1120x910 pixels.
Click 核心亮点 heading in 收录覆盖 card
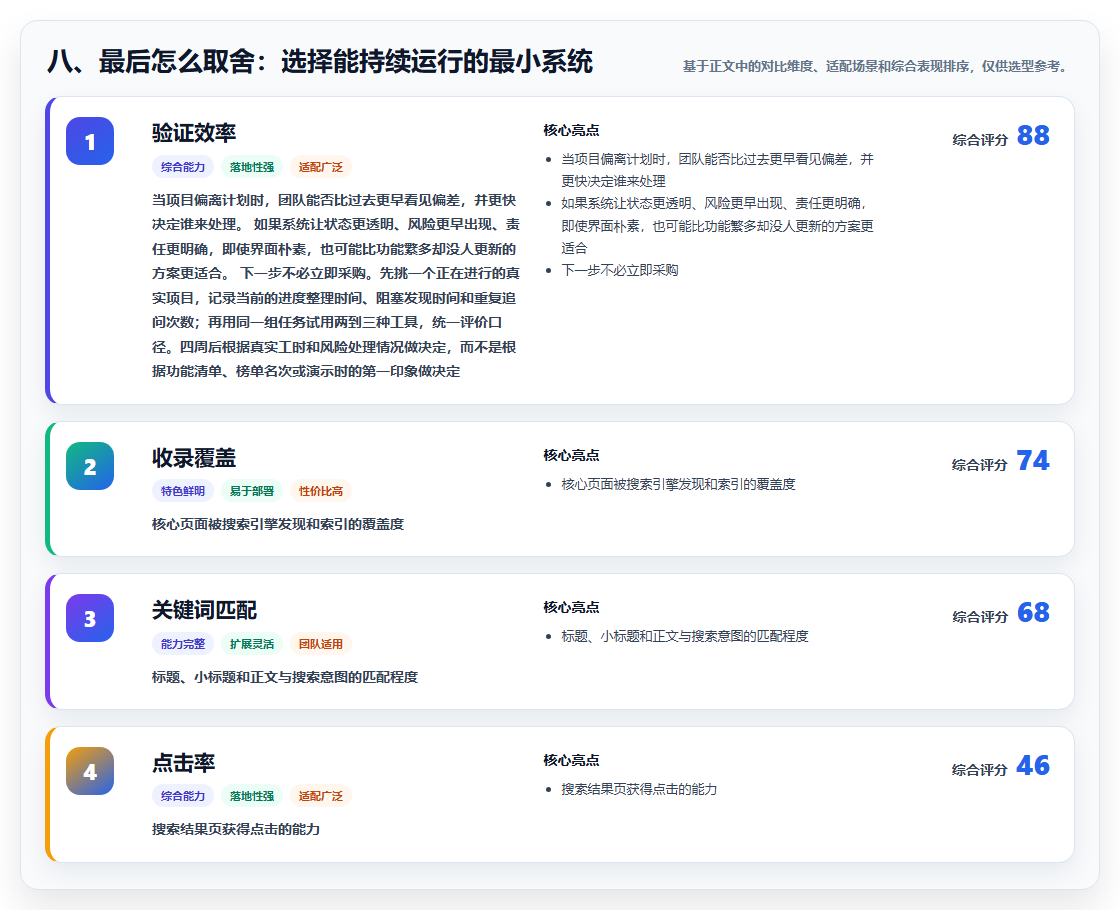click(571, 455)
